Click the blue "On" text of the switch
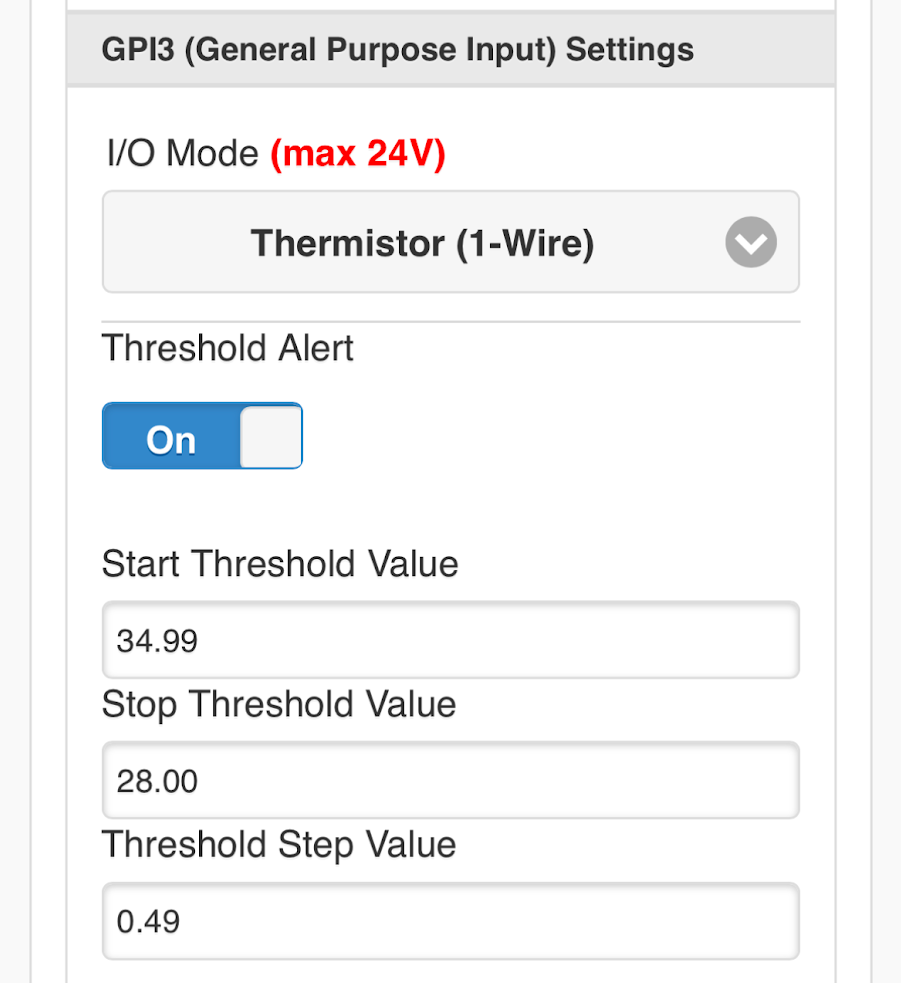 pos(171,439)
